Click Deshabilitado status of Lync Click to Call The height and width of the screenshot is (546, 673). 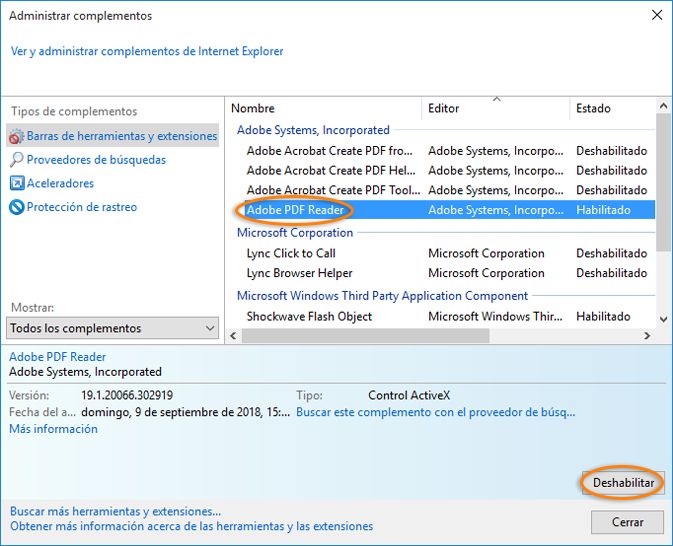pyautogui.click(x=612, y=254)
